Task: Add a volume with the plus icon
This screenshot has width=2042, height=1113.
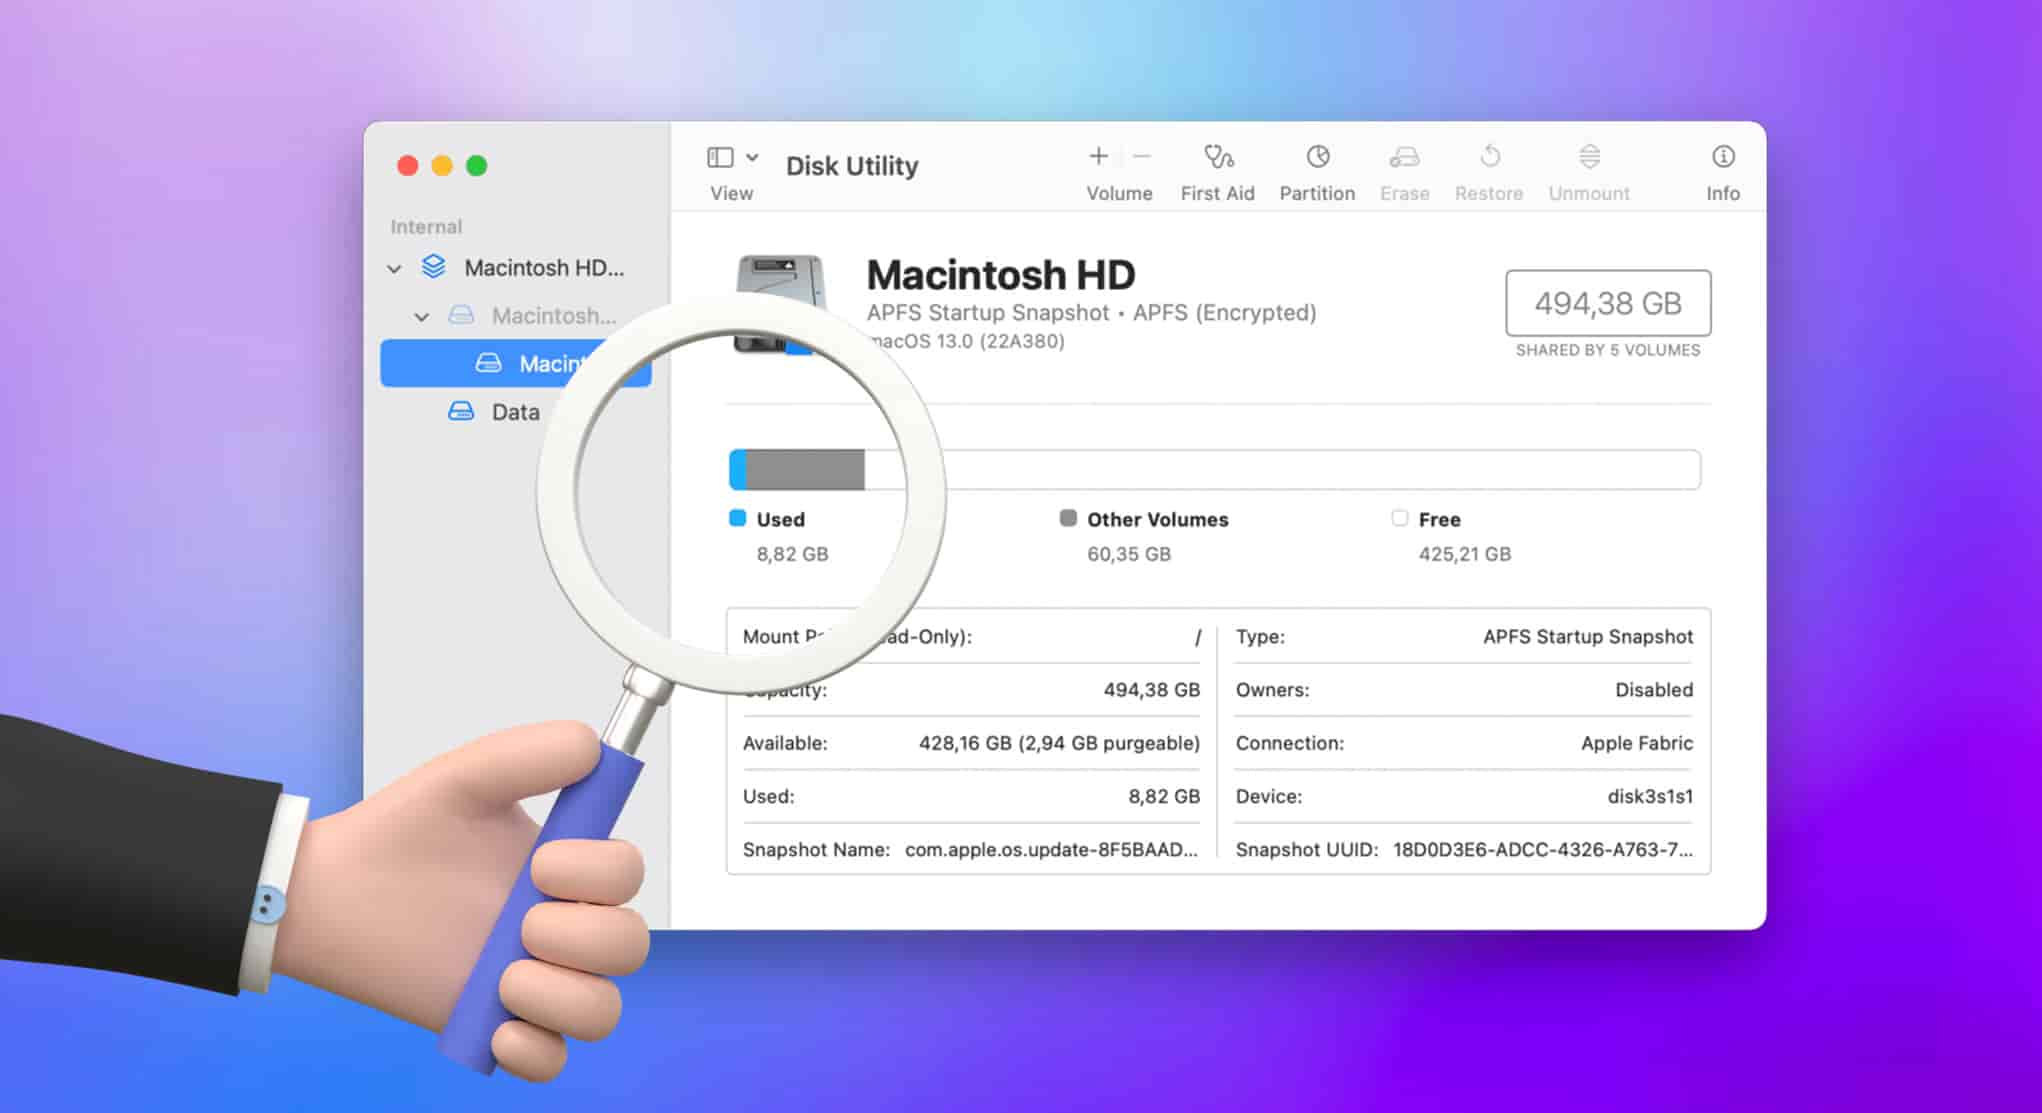Action: pyautogui.click(x=1098, y=156)
